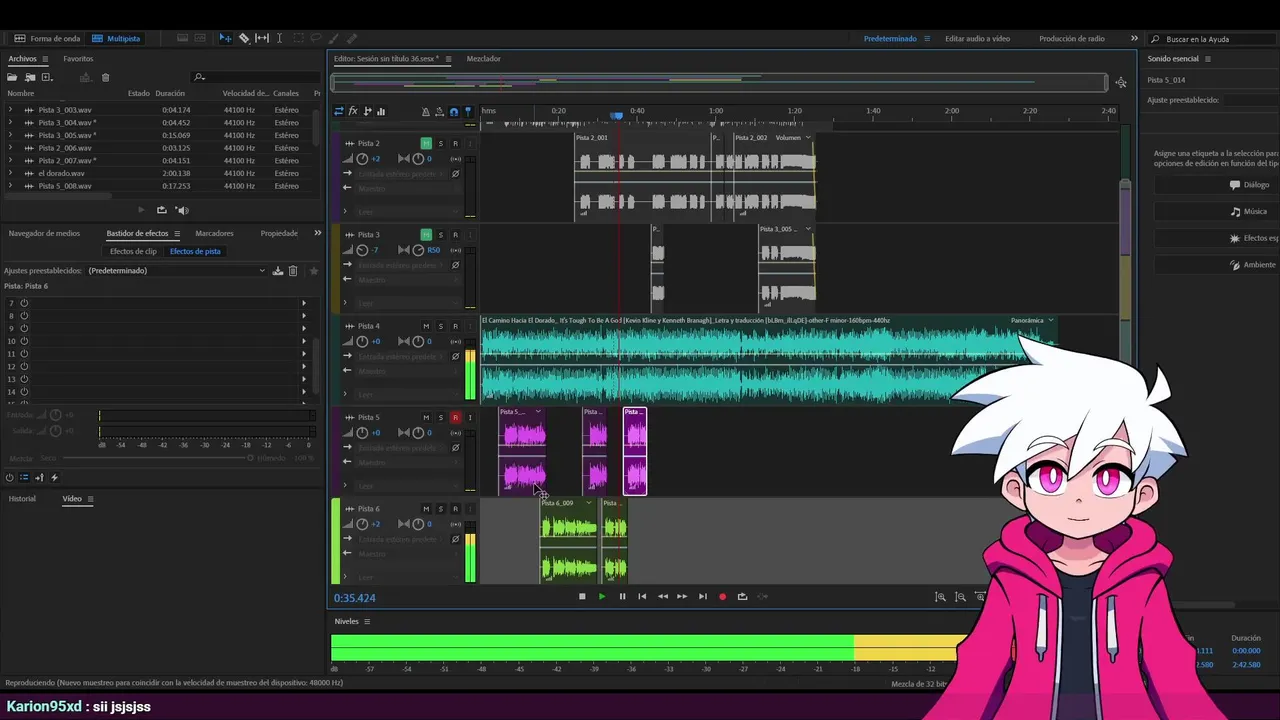This screenshot has width=1280, height=720.
Task: Toggle Solo on Pista 6
Action: tap(440, 509)
